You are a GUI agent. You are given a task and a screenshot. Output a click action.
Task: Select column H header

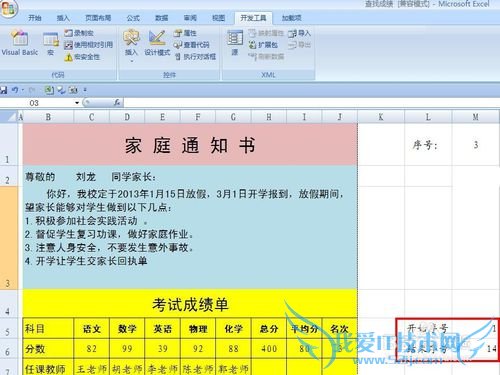269,117
